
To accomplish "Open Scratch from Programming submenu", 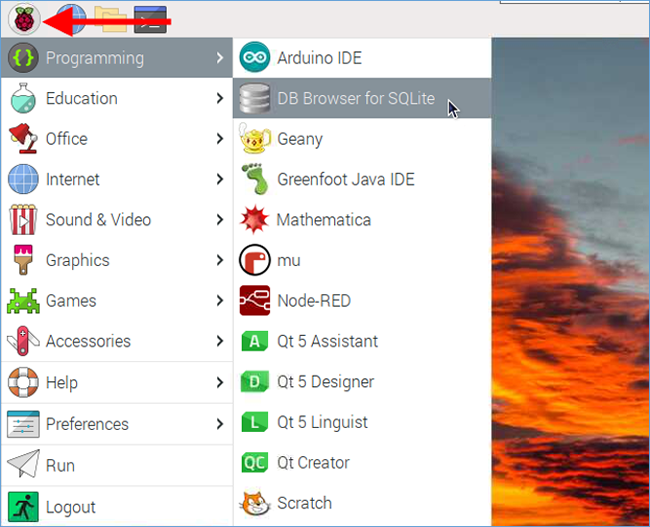I will pyautogui.click(x=362, y=503).
